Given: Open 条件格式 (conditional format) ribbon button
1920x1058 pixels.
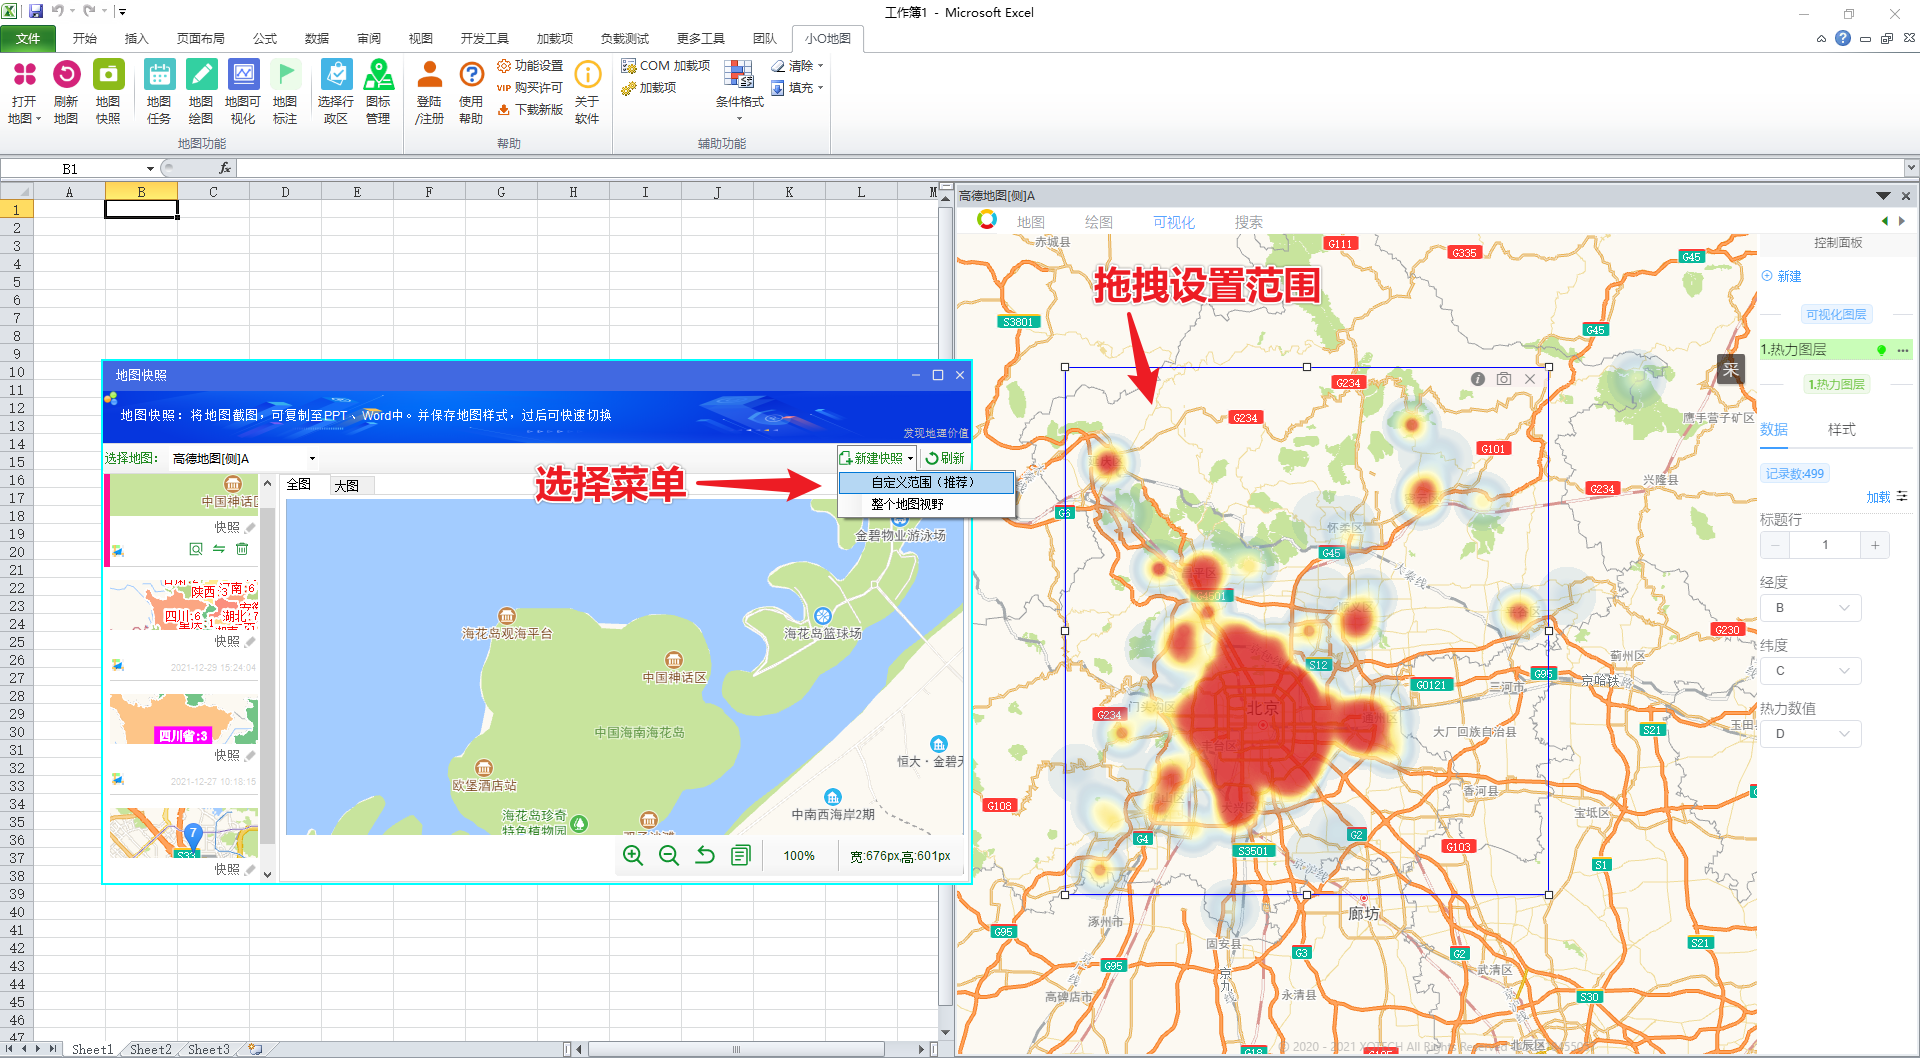Looking at the screenshot, I should [x=740, y=90].
